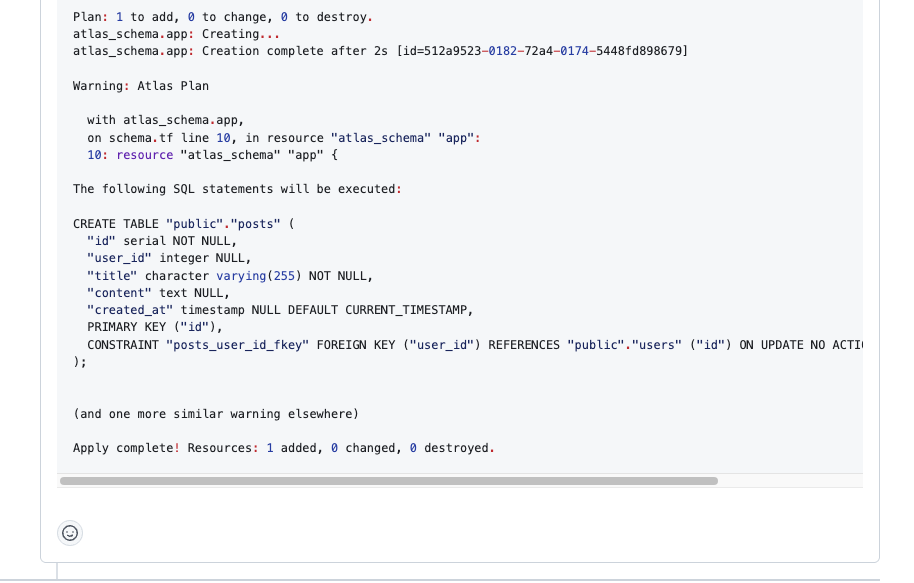Click the horizontal scrollbar below the code
The image size is (914, 583).
(x=388, y=481)
